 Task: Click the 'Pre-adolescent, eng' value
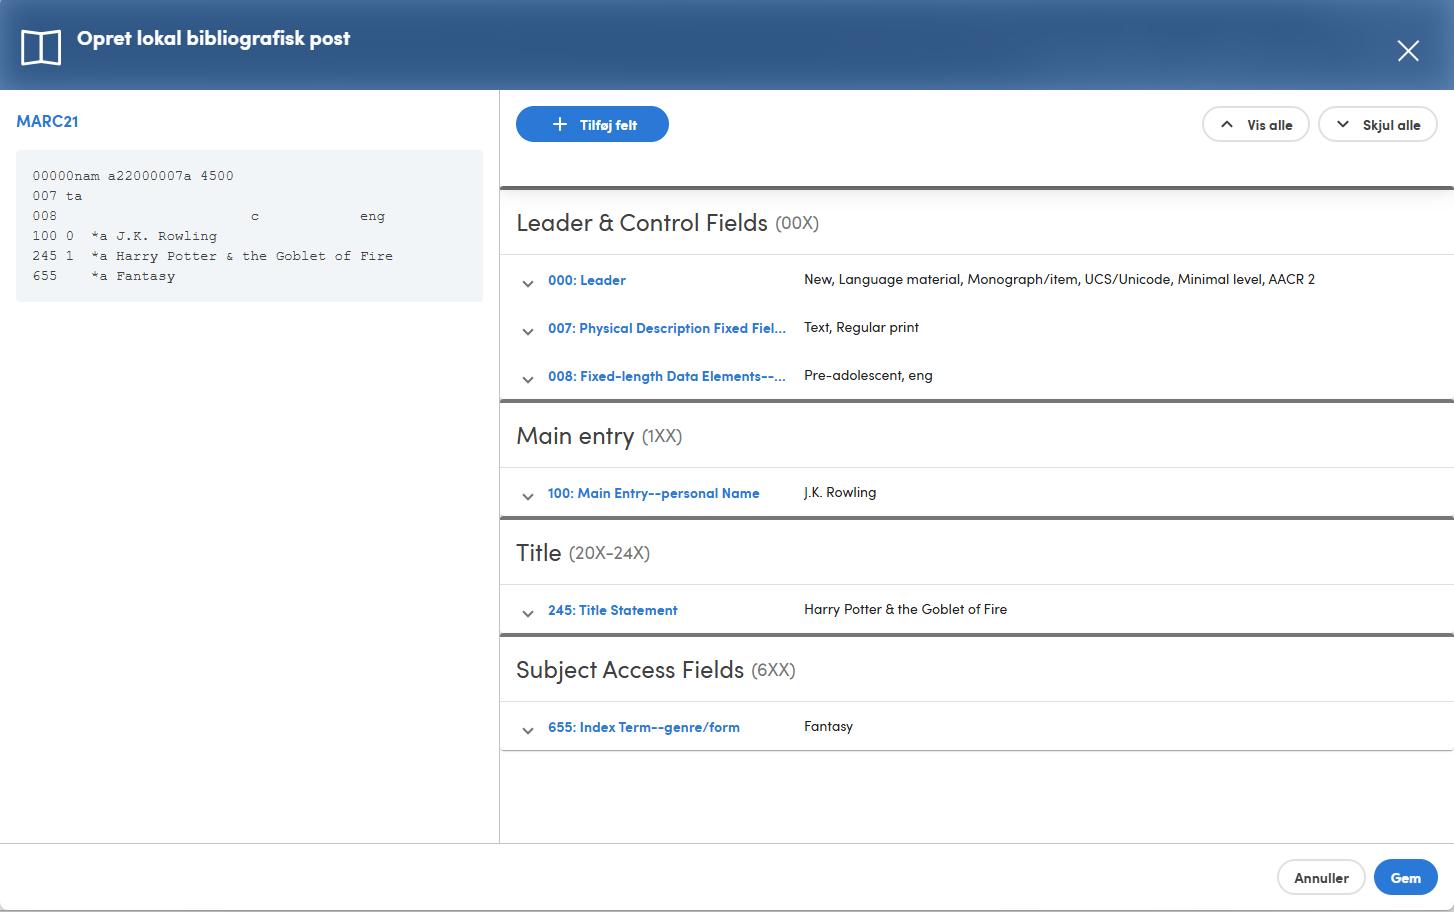pos(868,375)
